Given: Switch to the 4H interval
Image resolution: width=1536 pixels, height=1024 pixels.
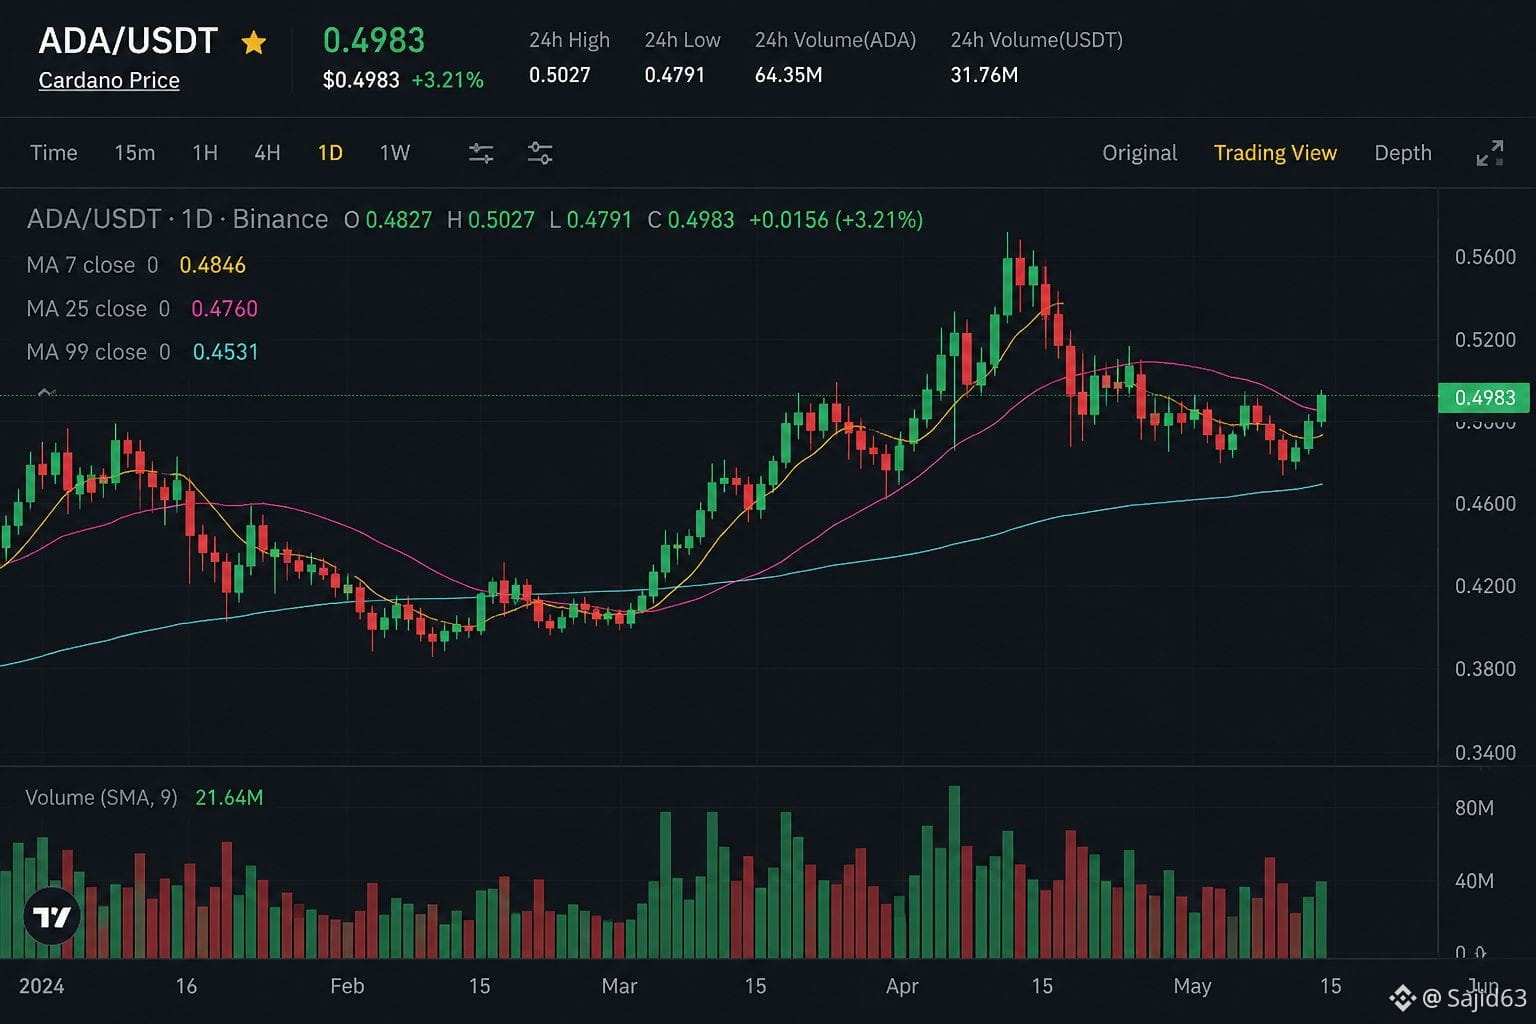Looking at the screenshot, I should click(267, 153).
